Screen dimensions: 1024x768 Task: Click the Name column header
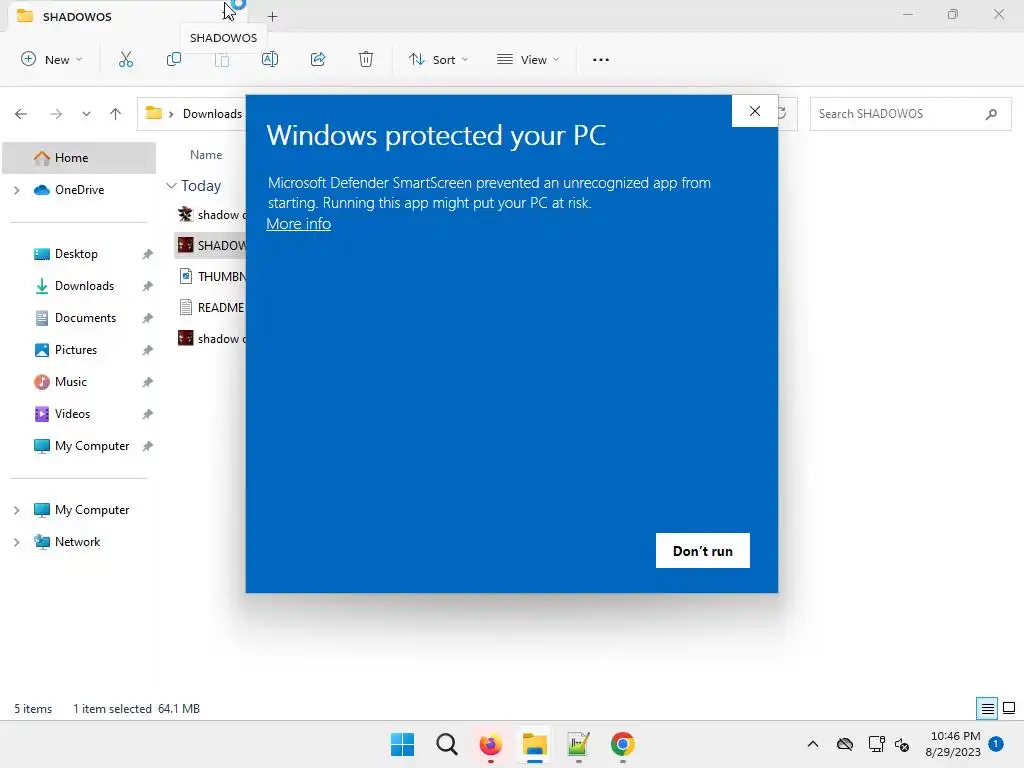206,155
